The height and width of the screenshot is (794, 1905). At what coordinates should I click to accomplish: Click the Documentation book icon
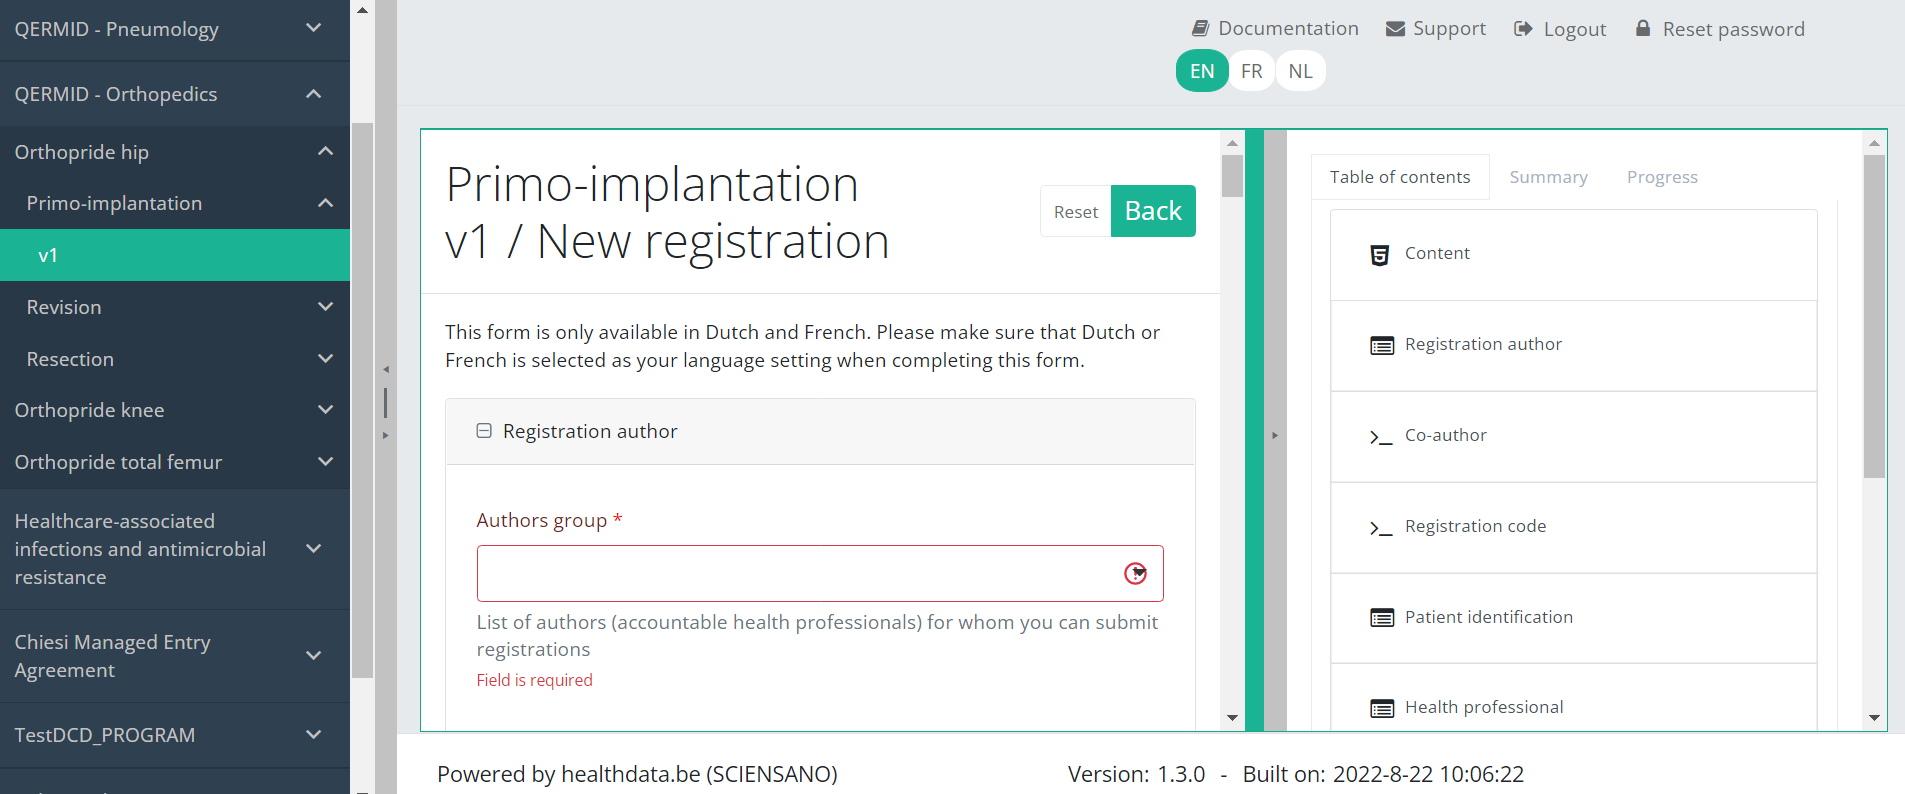click(1201, 29)
